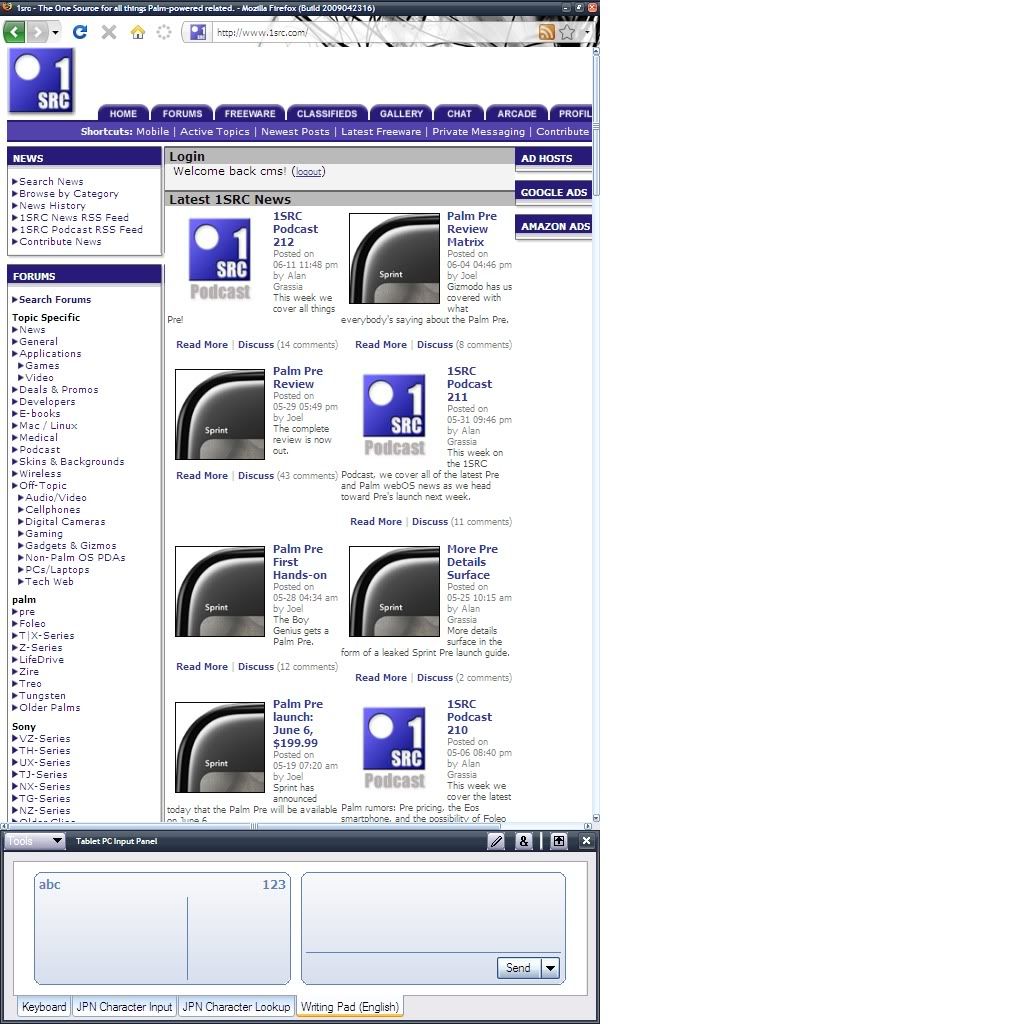
Task: Open the Send button dropdown arrow
Action: coord(550,968)
